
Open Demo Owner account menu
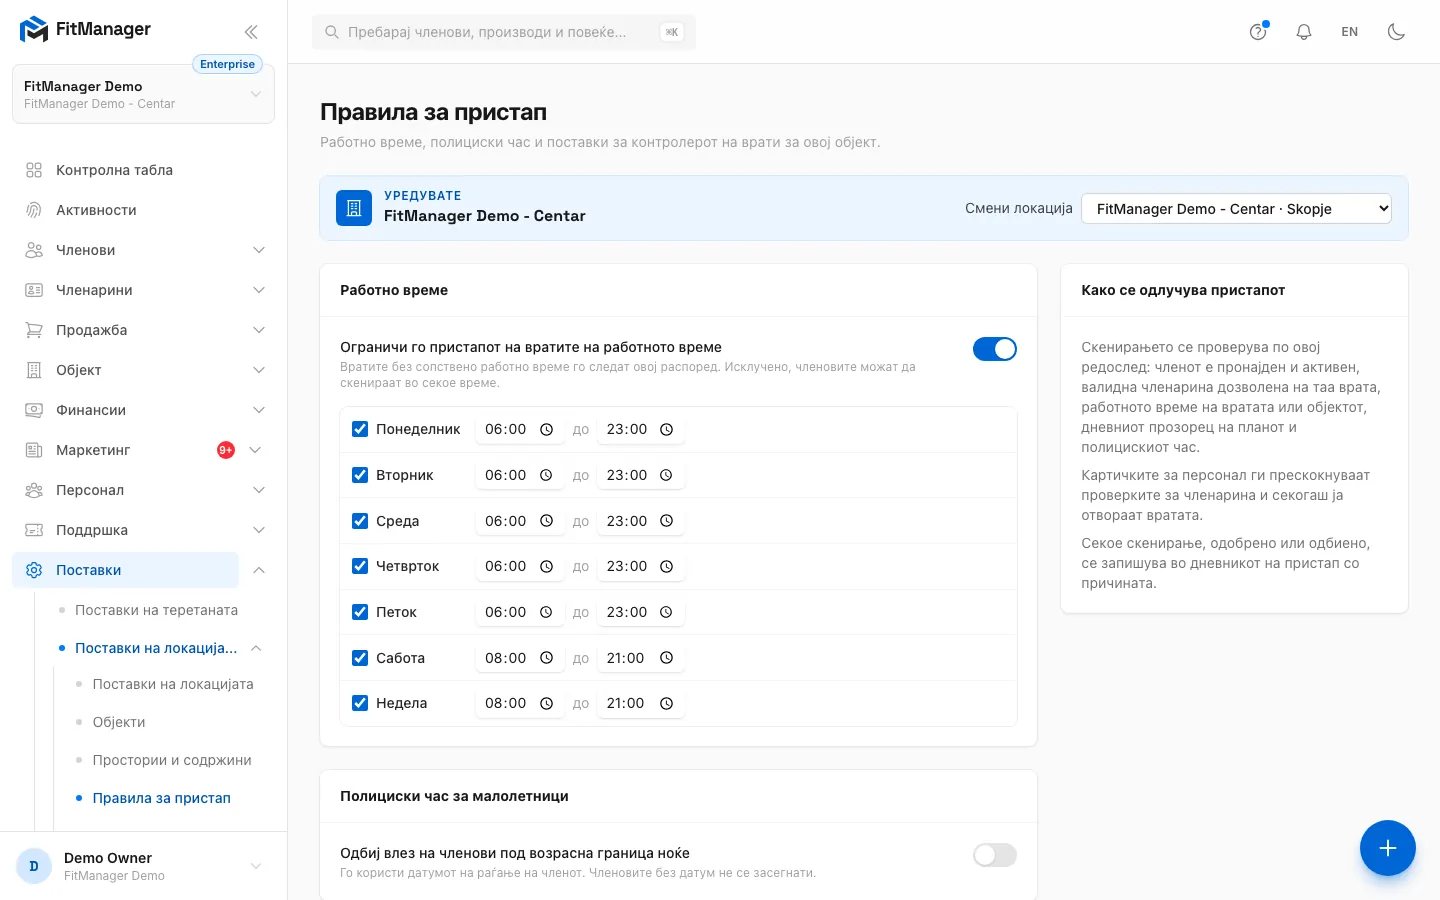[x=143, y=866]
